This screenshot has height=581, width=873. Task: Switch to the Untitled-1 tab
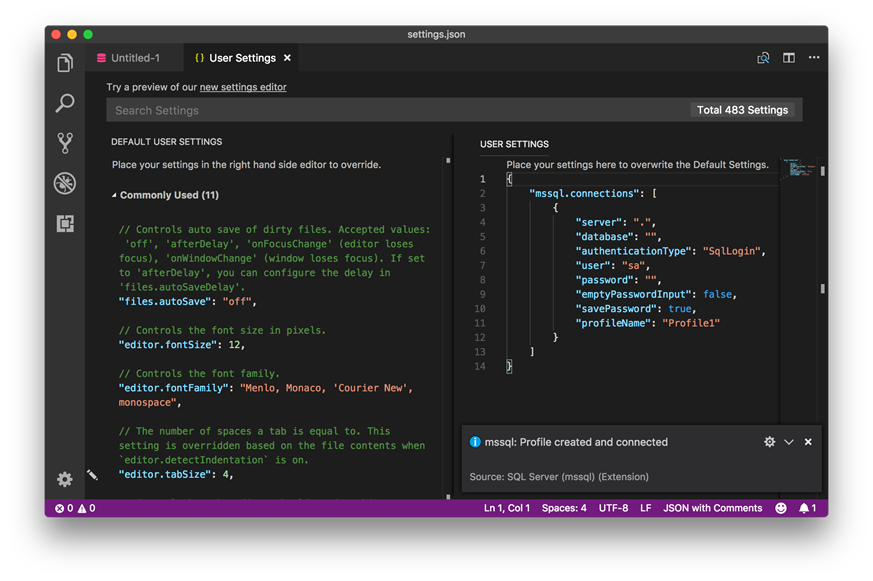[x=135, y=58]
